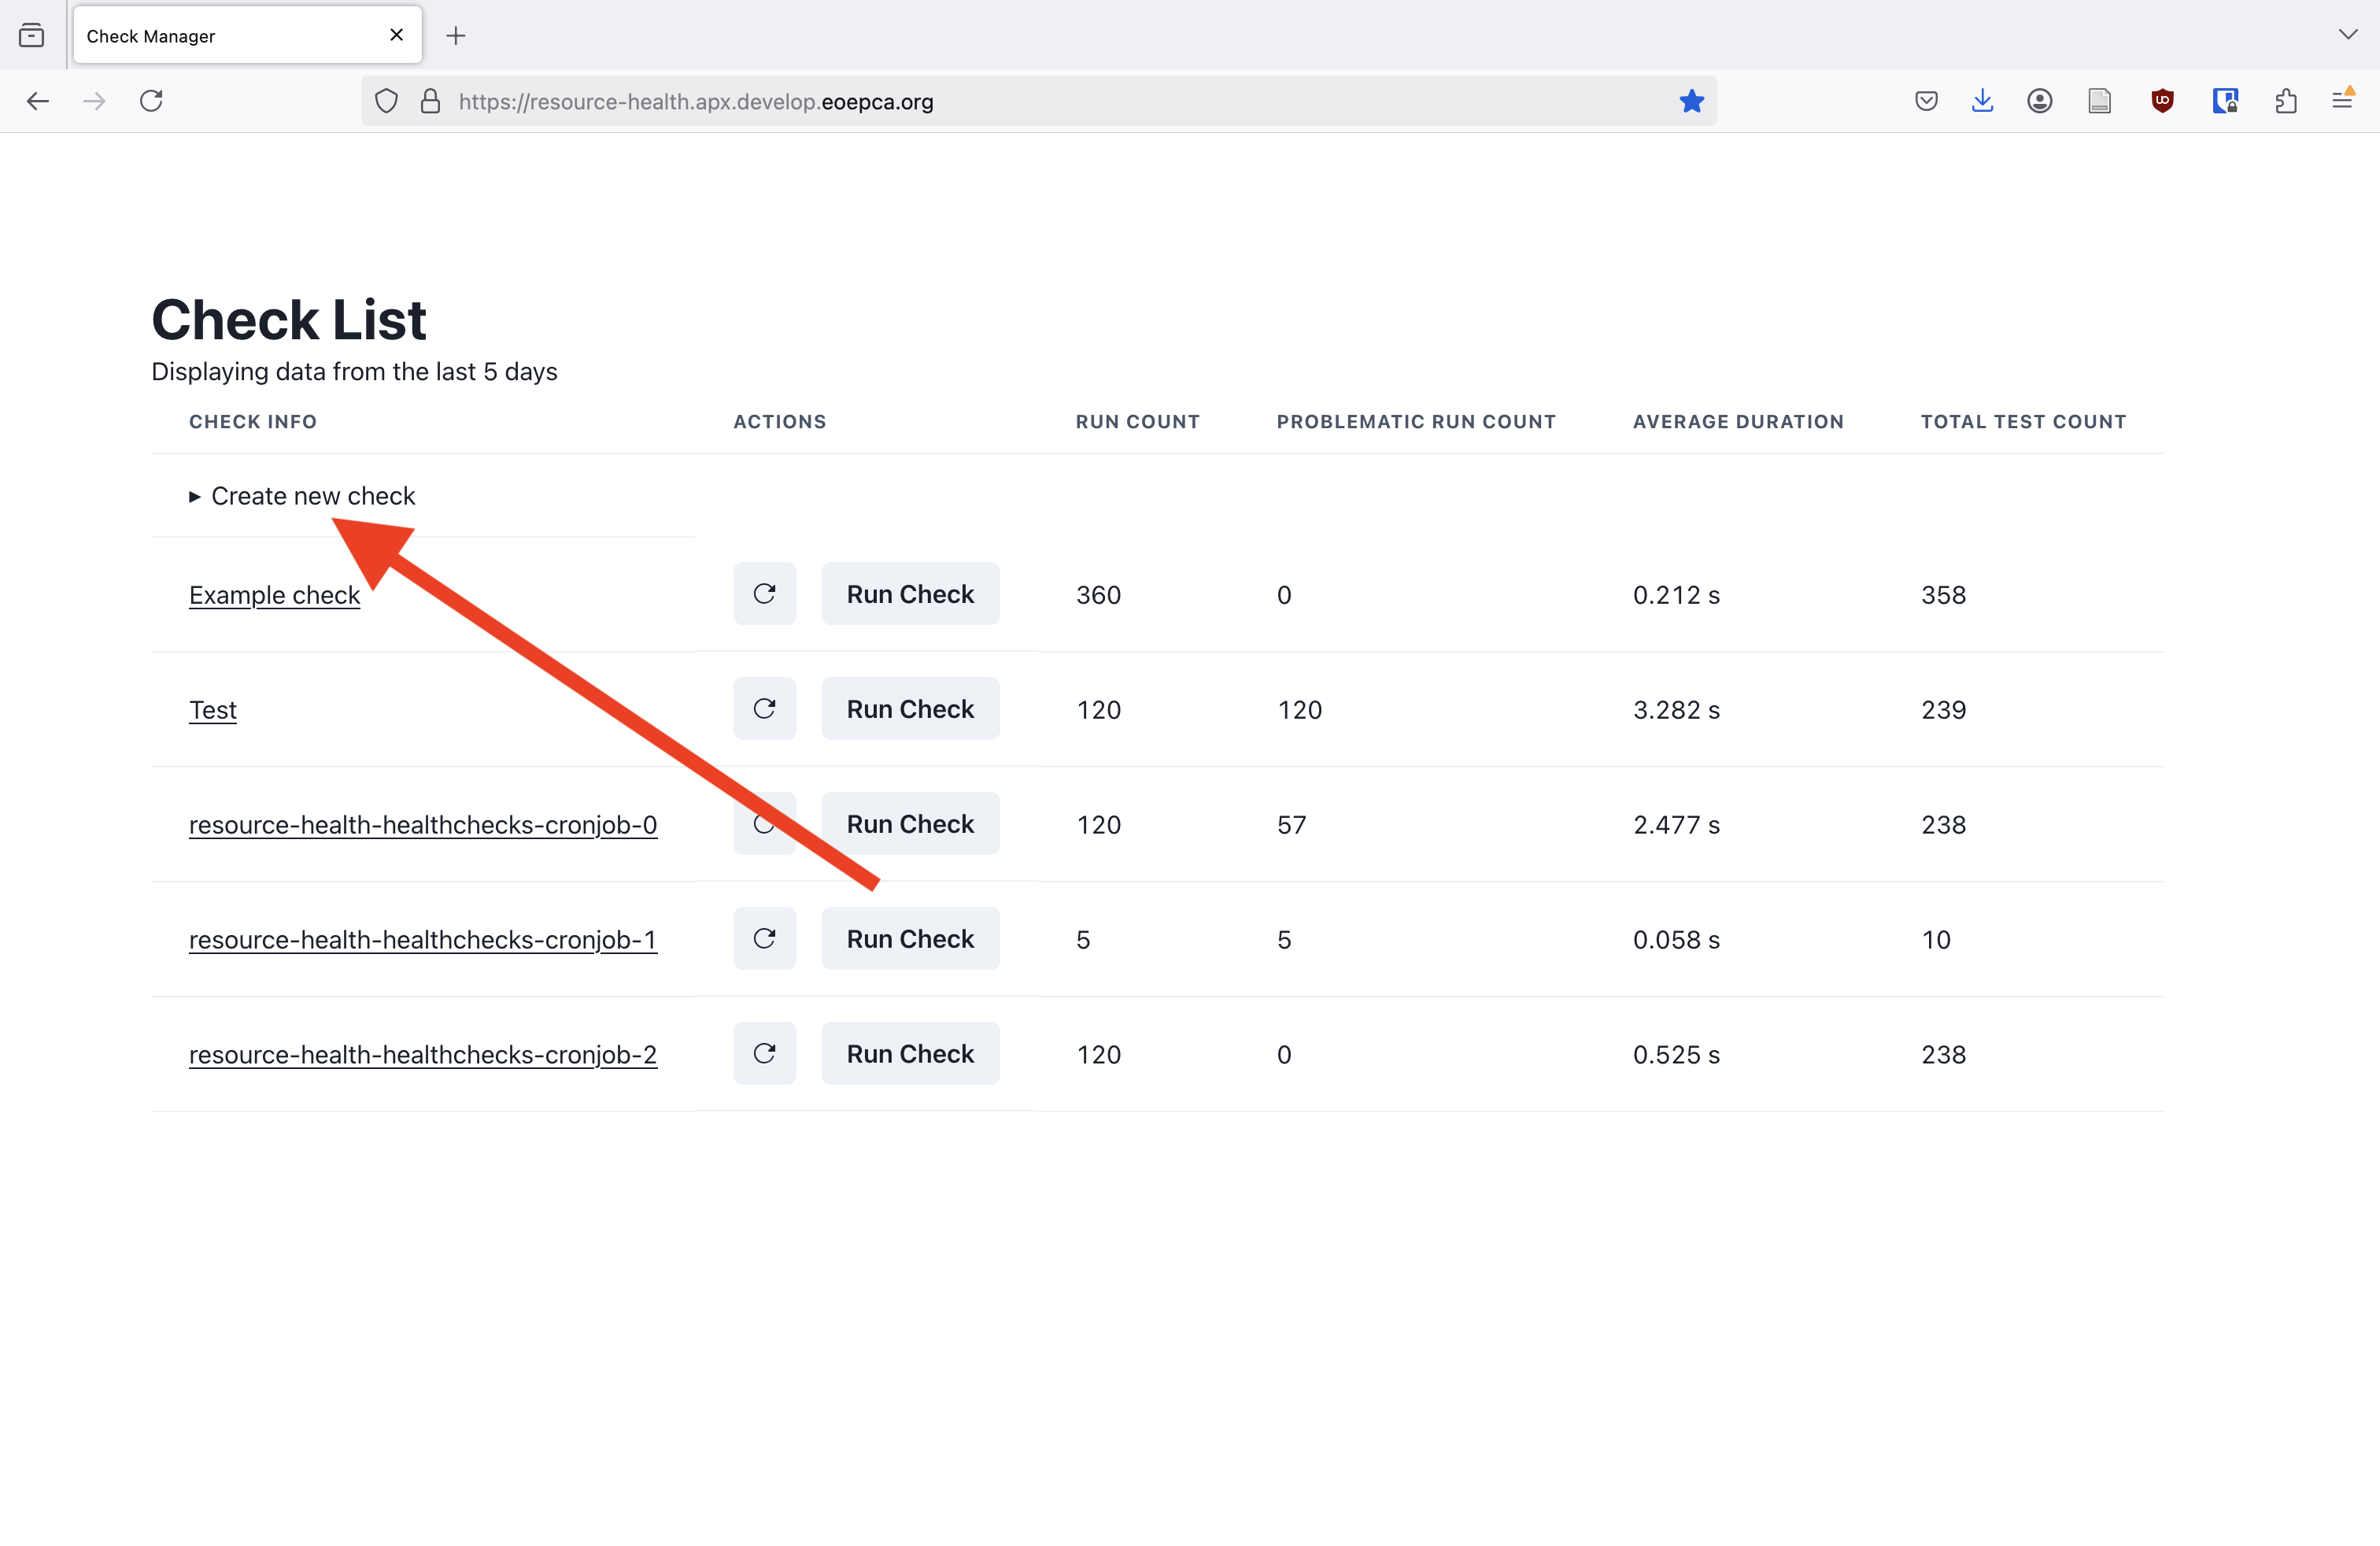This screenshot has height=1546, width=2380.
Task: Run Check for resource-health-healthchecks-cronjob-0
Action: click(910, 824)
